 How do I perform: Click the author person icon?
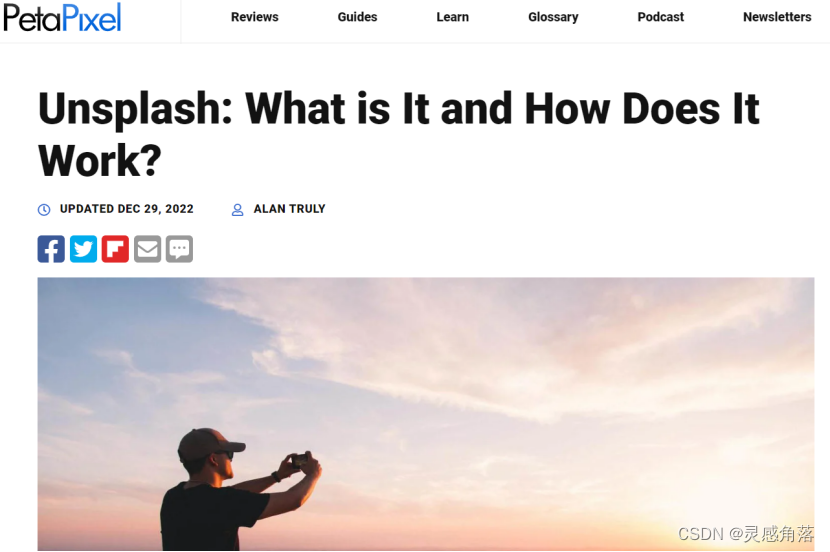pos(238,210)
